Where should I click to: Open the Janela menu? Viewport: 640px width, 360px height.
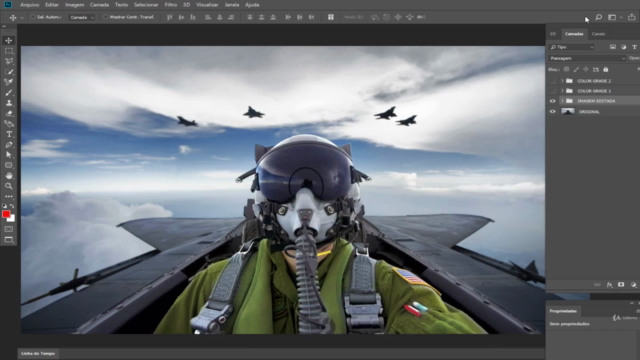click(232, 5)
